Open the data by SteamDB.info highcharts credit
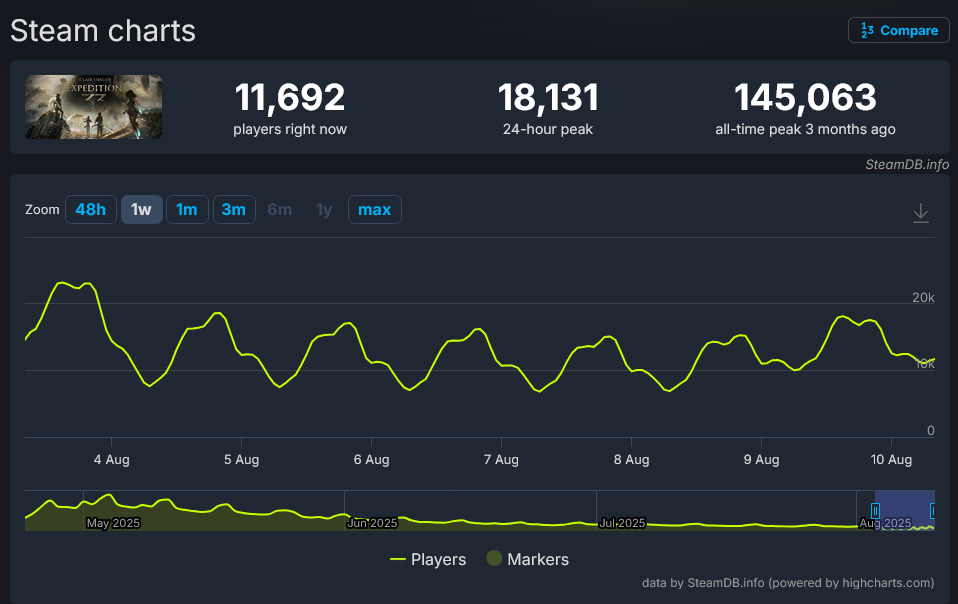The height and width of the screenshot is (604, 958). tap(788, 583)
